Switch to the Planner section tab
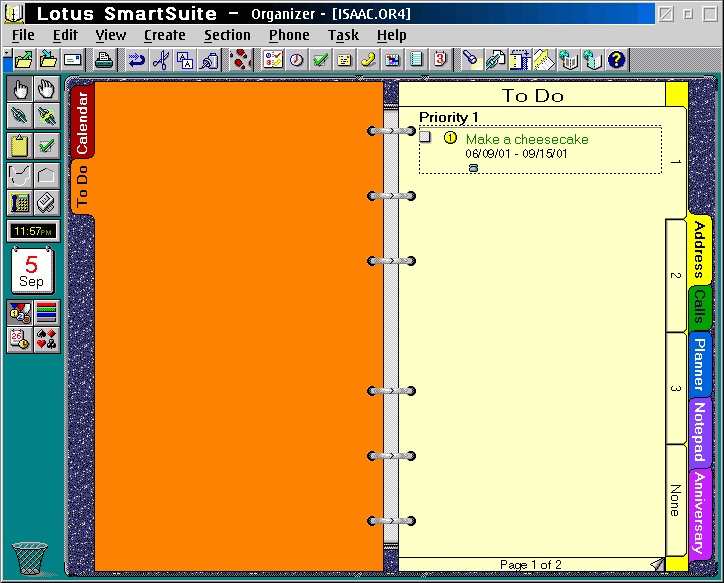This screenshot has height=583, width=724. (700, 365)
